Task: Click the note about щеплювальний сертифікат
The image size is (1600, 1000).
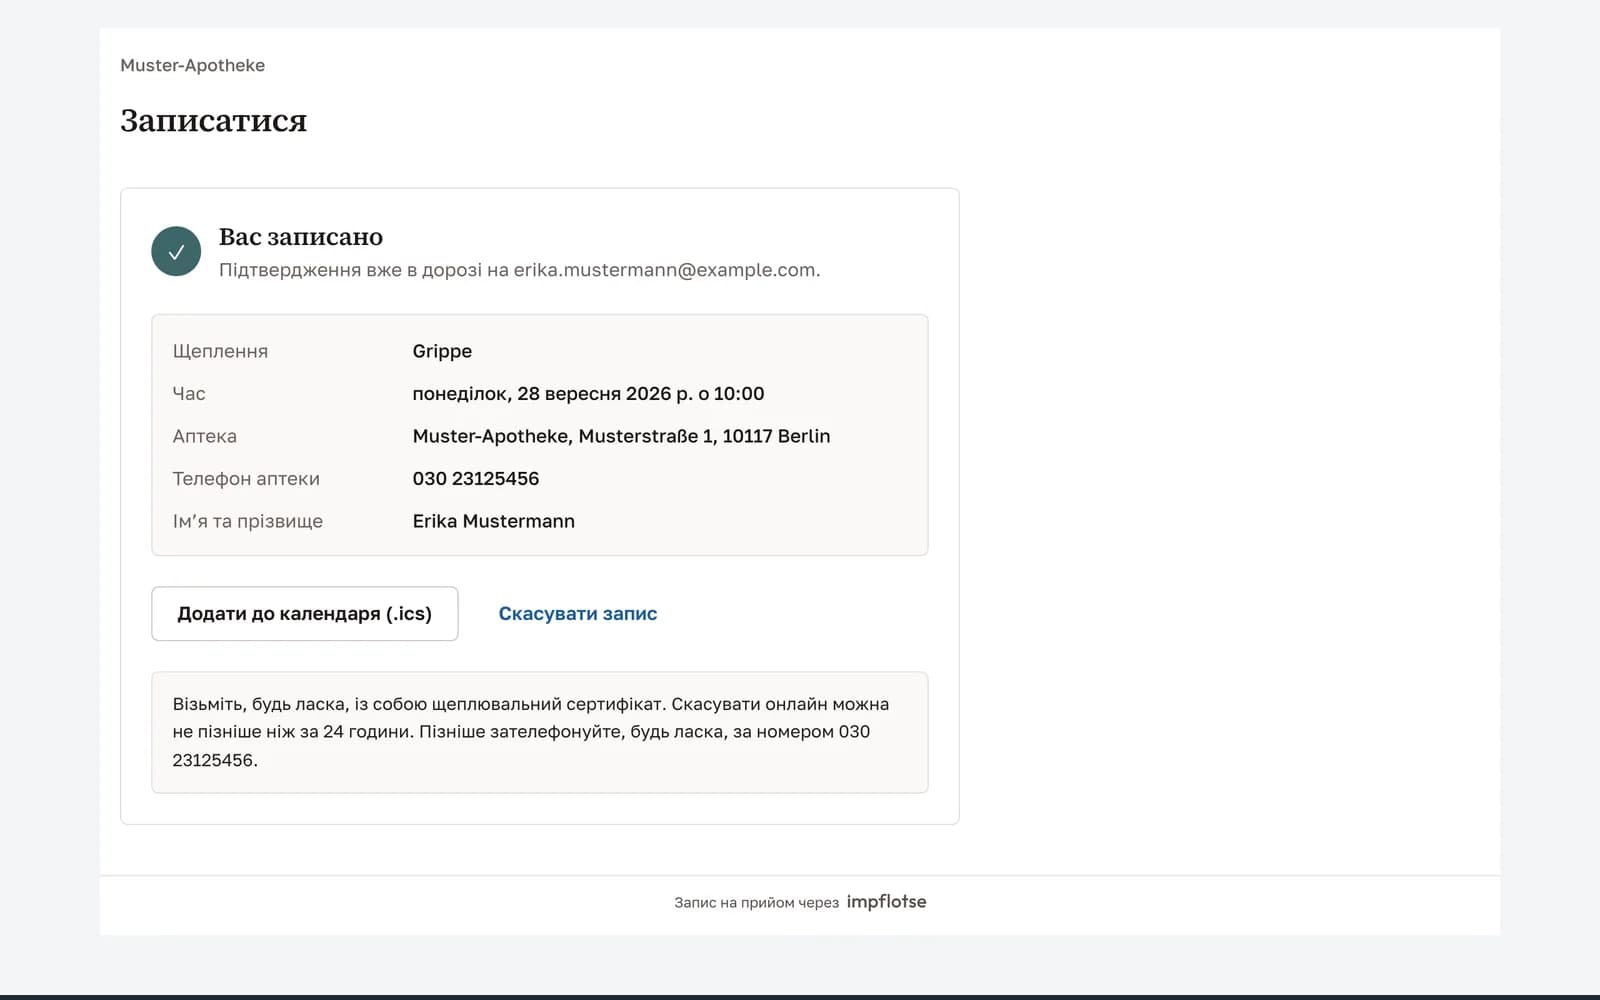Action: (540, 732)
